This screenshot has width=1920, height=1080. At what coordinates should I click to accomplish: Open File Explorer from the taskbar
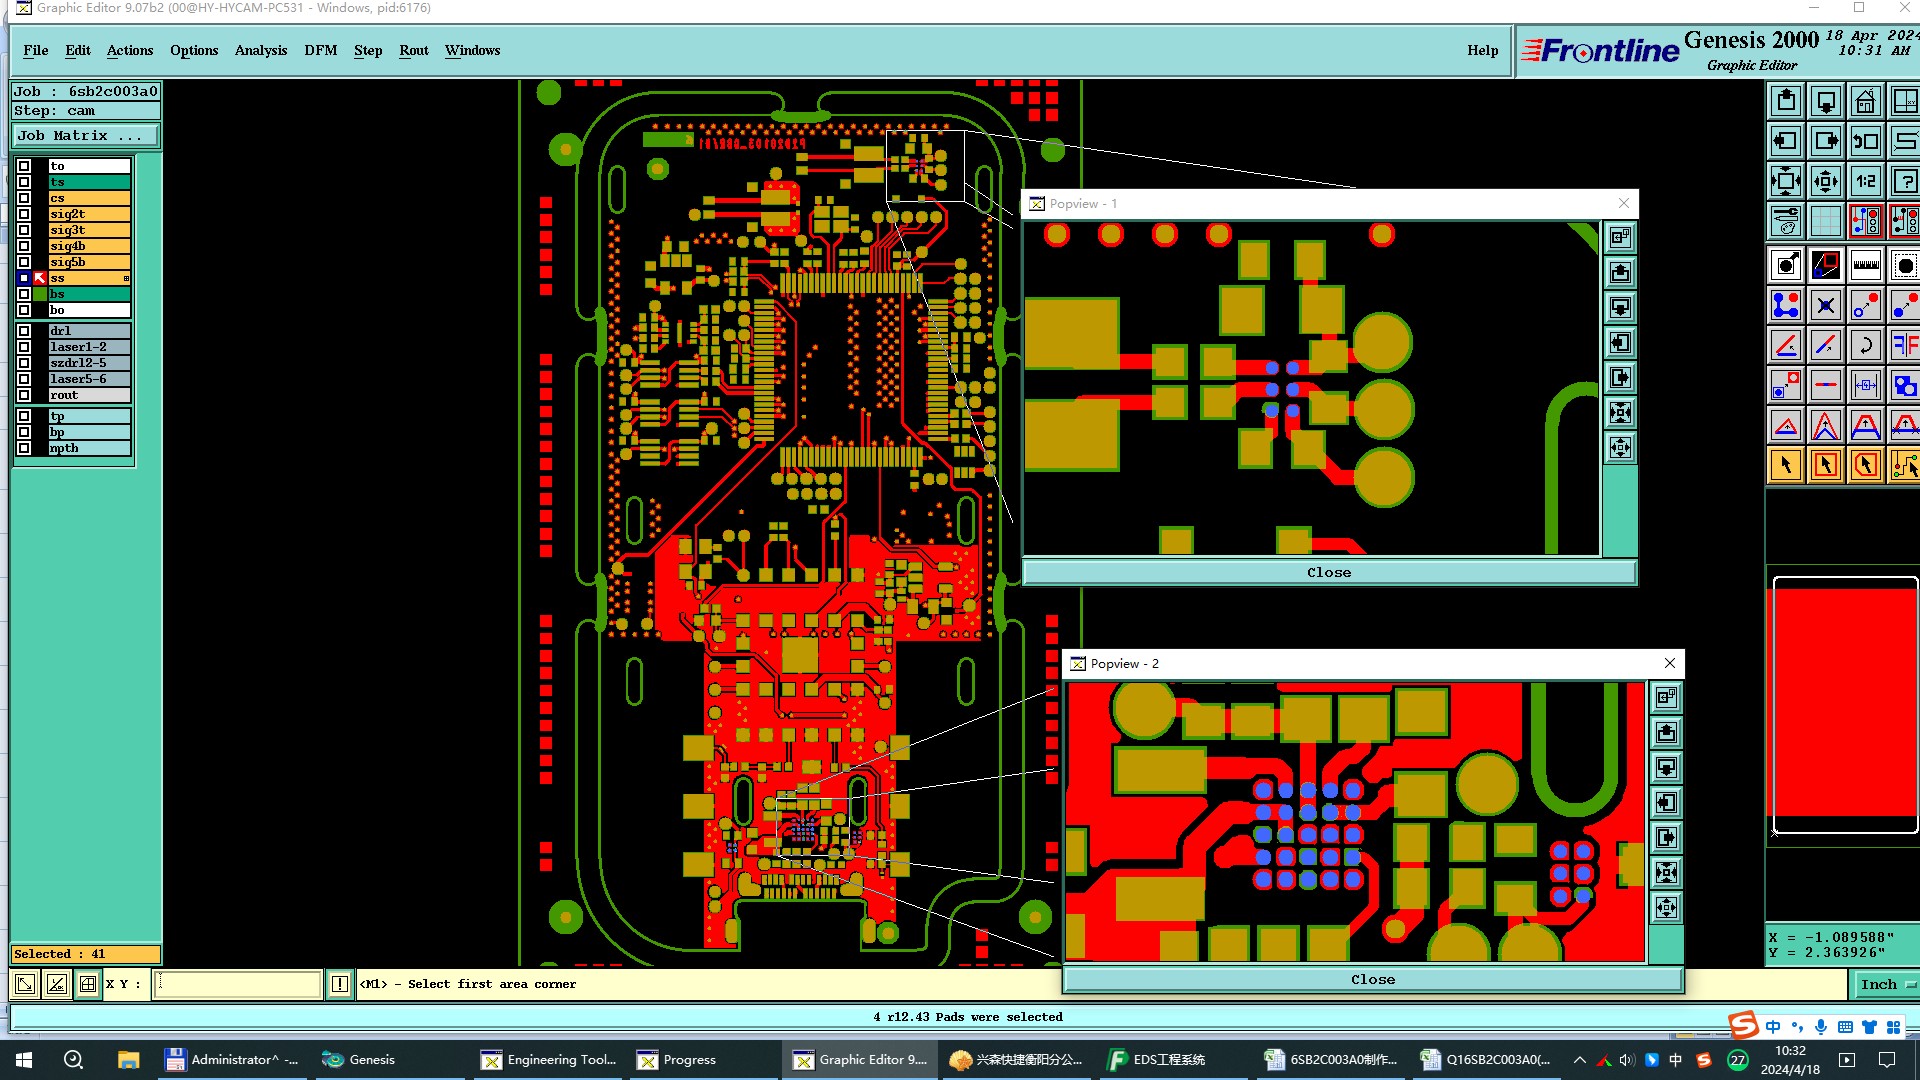pyautogui.click(x=128, y=1060)
